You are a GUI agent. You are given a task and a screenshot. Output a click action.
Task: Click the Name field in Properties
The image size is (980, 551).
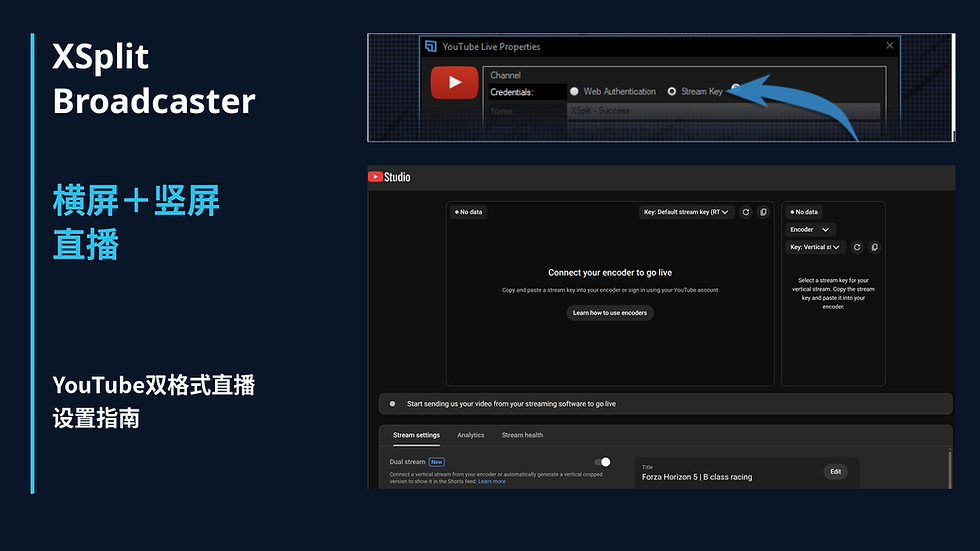pos(723,111)
